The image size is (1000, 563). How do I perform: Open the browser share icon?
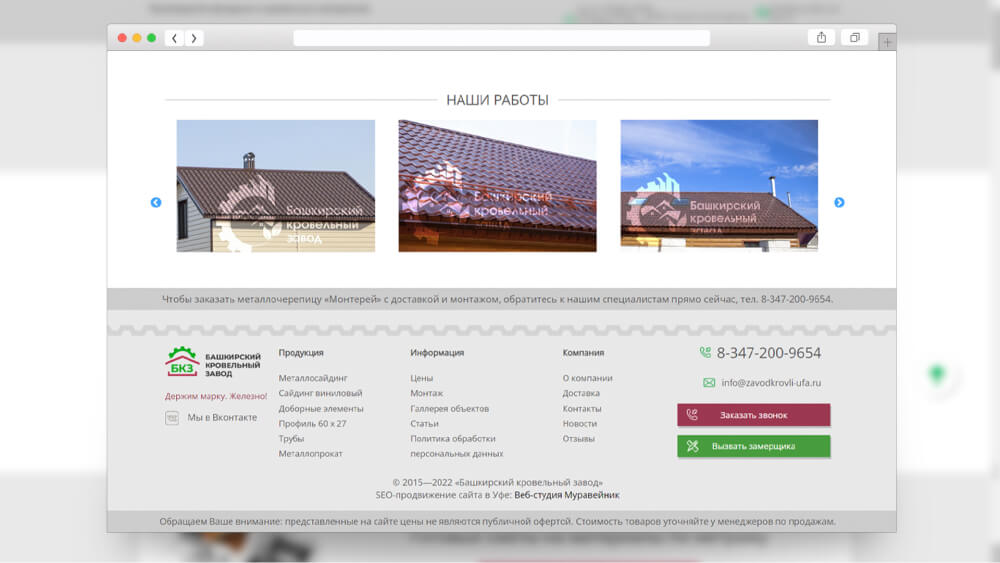click(821, 38)
